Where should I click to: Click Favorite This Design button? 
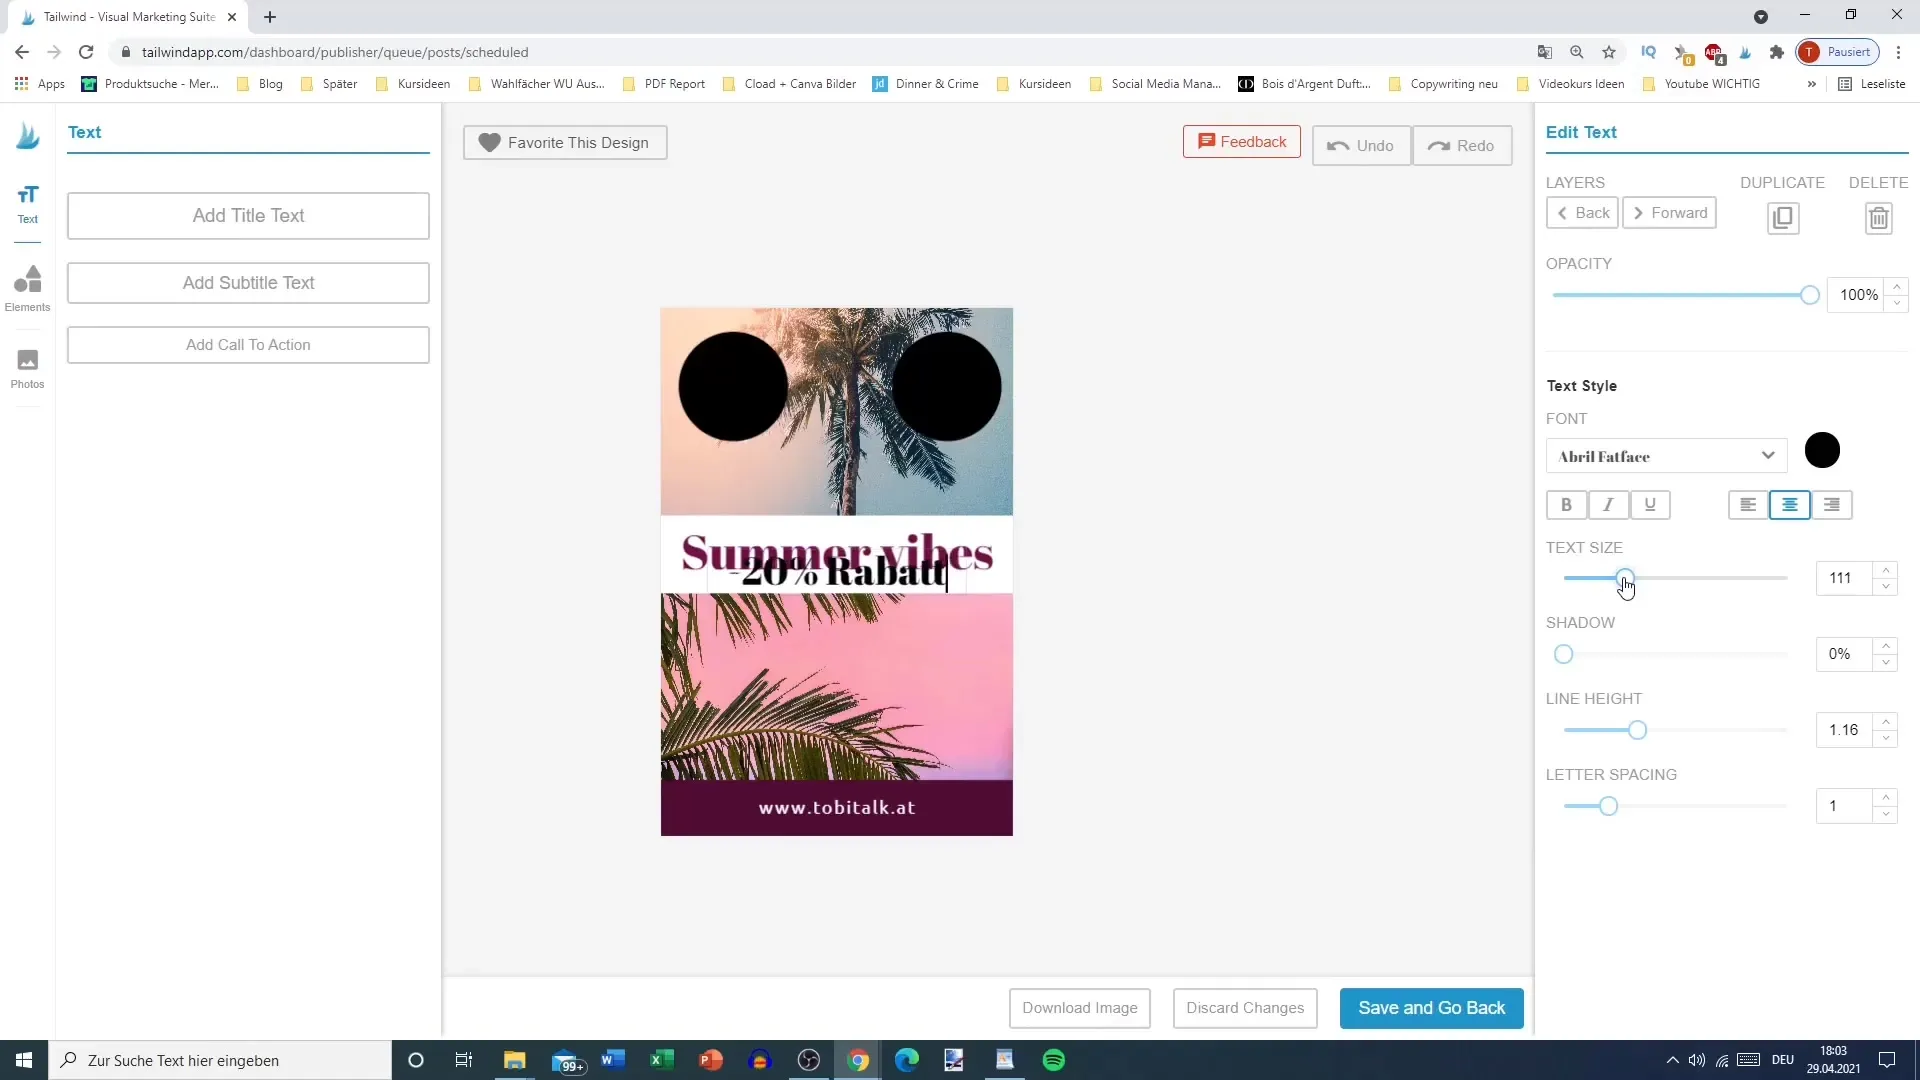[x=567, y=142]
